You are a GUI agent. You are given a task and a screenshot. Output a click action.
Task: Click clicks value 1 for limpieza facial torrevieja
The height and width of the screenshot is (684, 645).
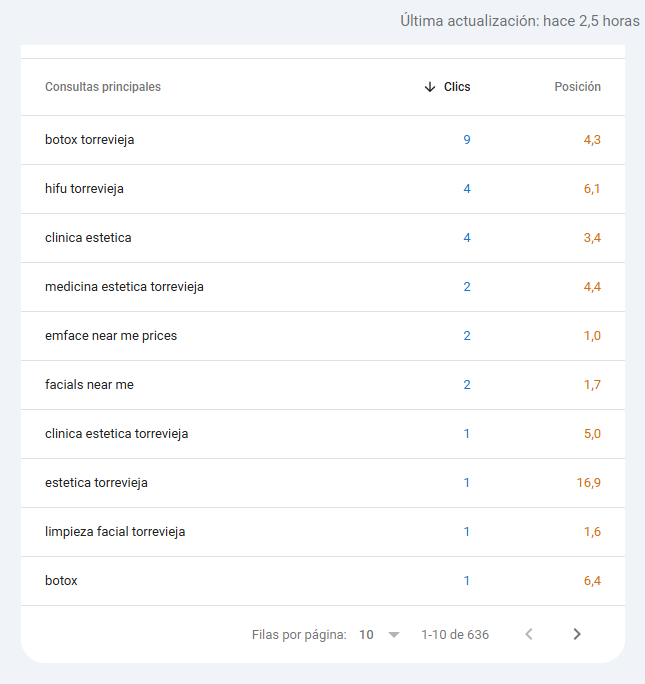click(467, 532)
